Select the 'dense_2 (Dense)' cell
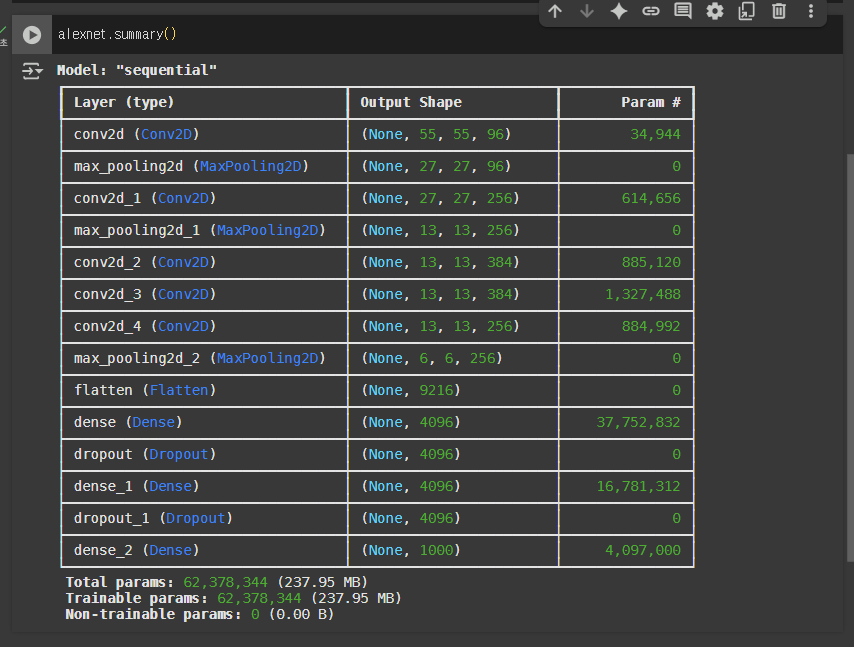Screen dimensions: 854x647 pos(137,551)
